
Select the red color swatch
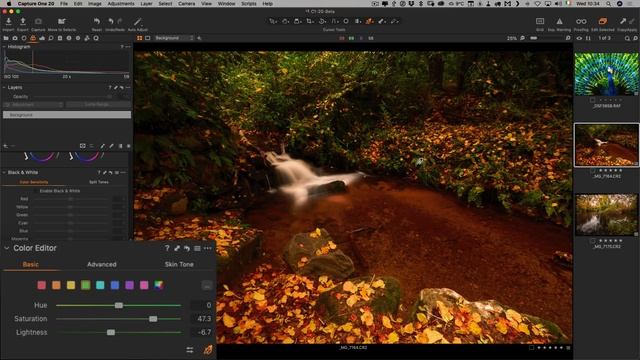tap(42, 285)
